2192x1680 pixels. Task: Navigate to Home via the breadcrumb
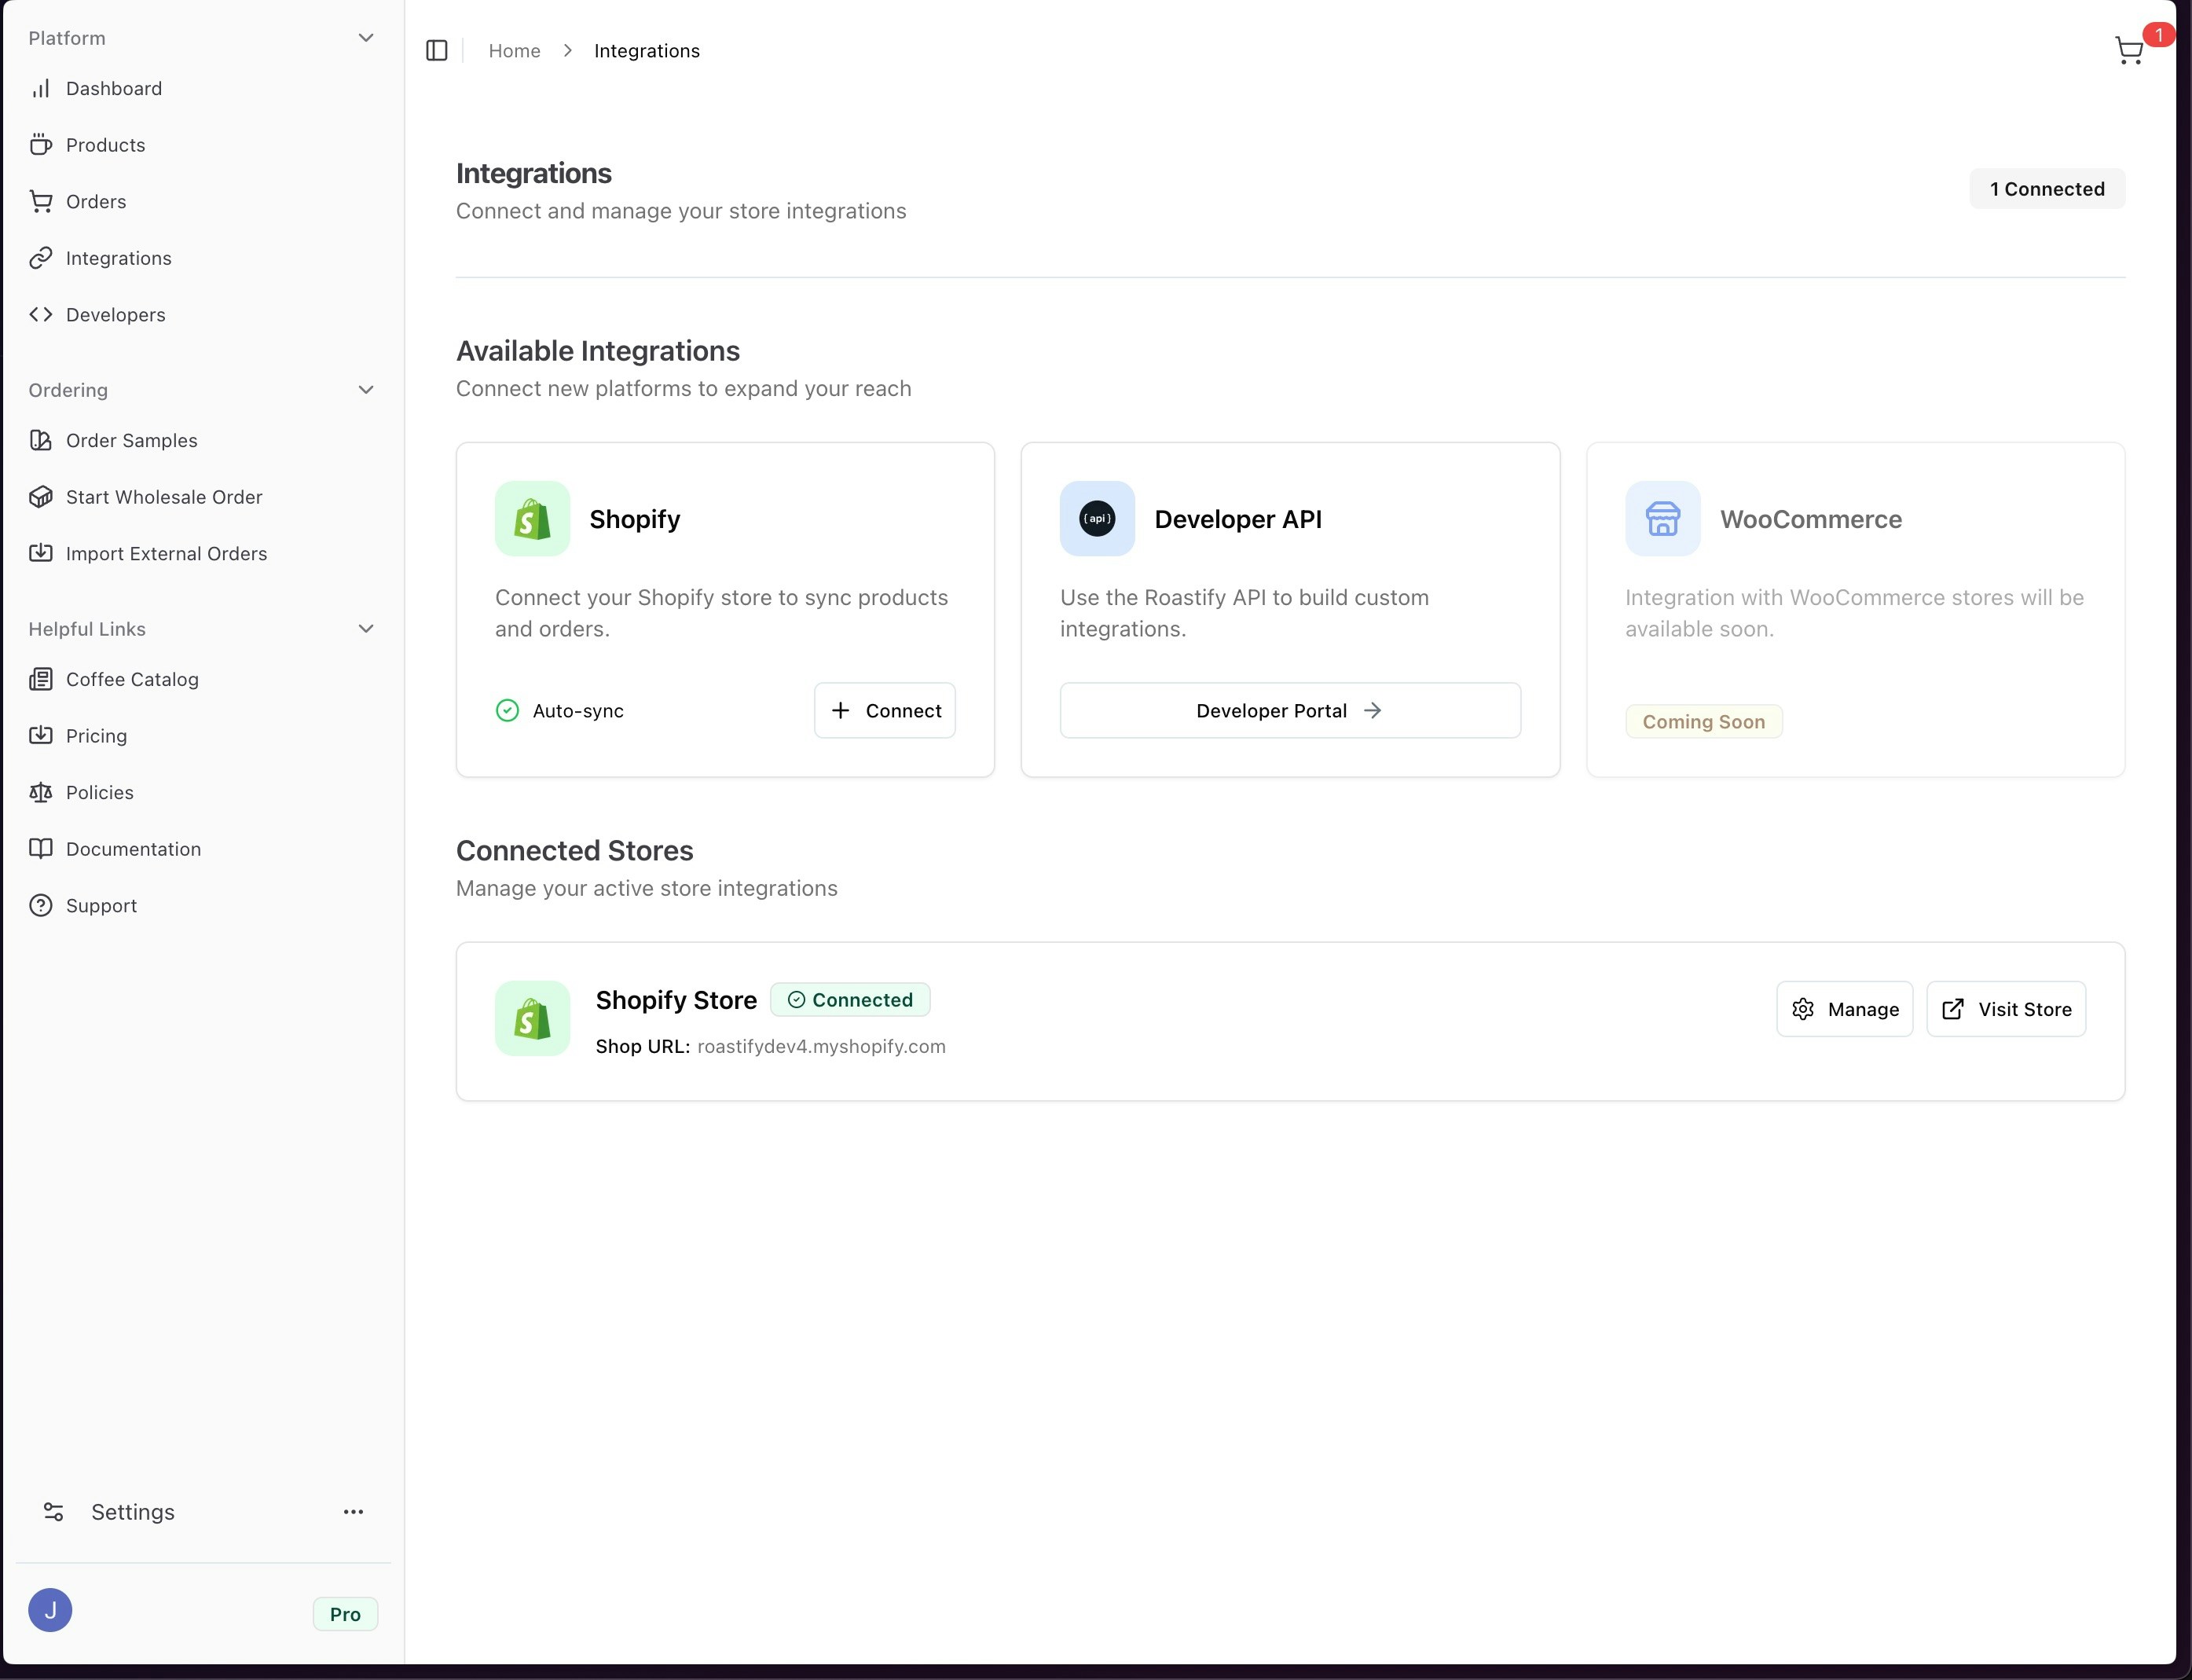click(514, 50)
